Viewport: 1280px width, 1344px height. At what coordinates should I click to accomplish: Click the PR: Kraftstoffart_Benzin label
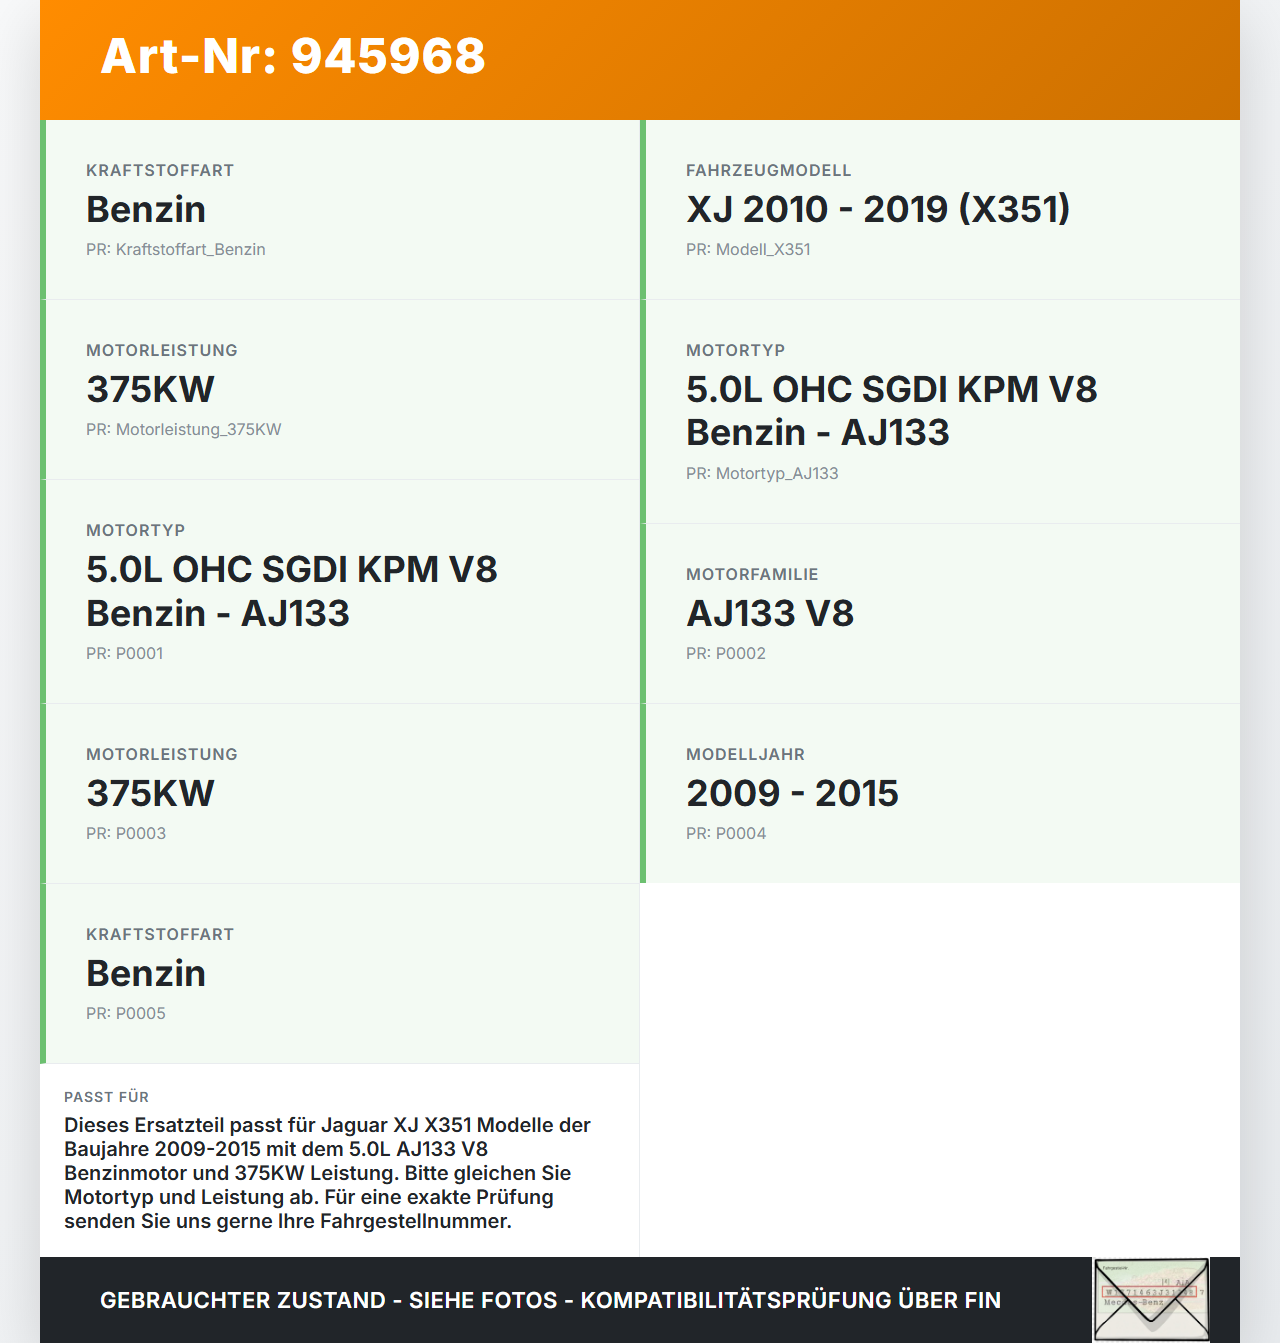(x=176, y=249)
